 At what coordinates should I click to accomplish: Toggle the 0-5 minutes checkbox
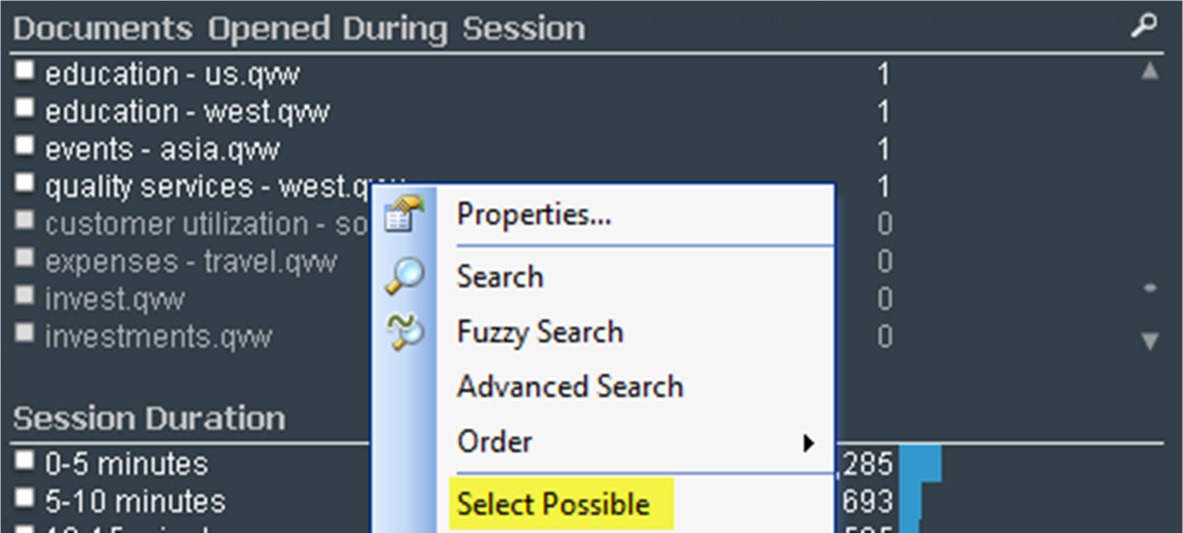(x=26, y=459)
